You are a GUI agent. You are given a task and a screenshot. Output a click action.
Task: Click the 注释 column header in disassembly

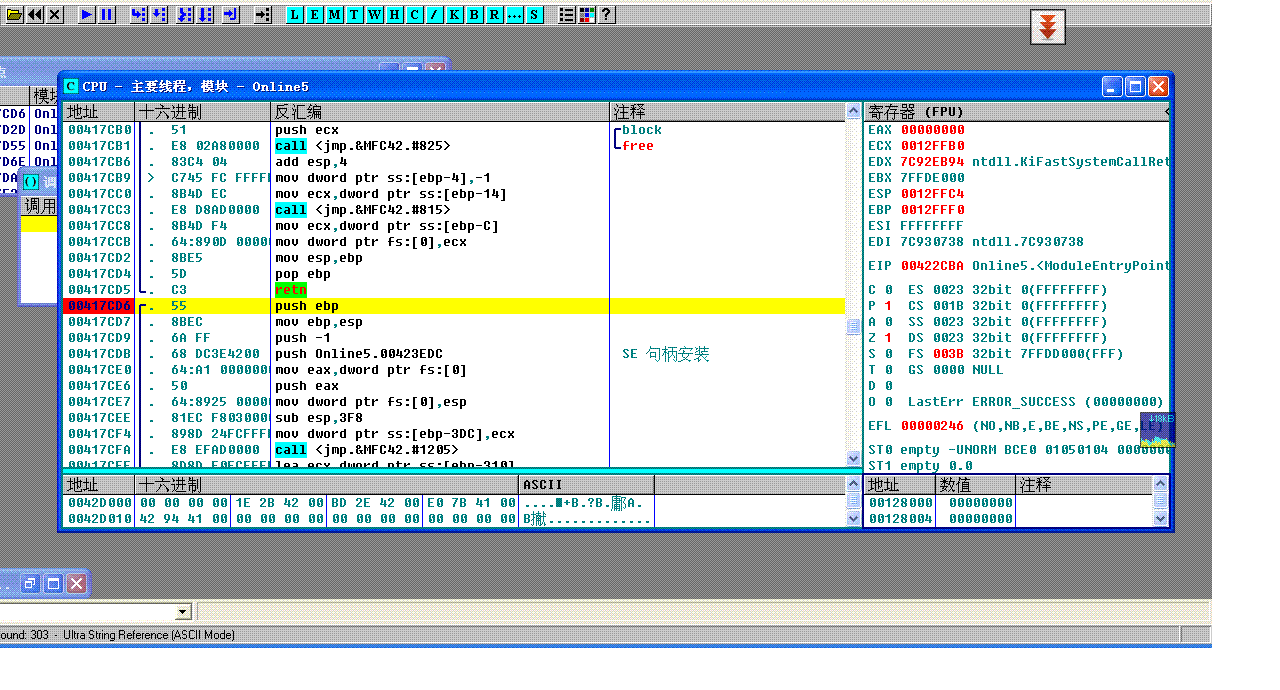tap(728, 112)
